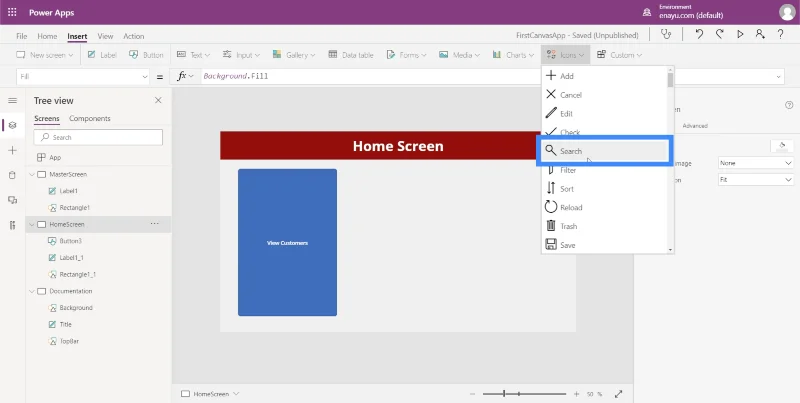The width and height of the screenshot is (800, 403).
Task: Open the background color fill picker
Action: pyautogui.click(x=782, y=146)
